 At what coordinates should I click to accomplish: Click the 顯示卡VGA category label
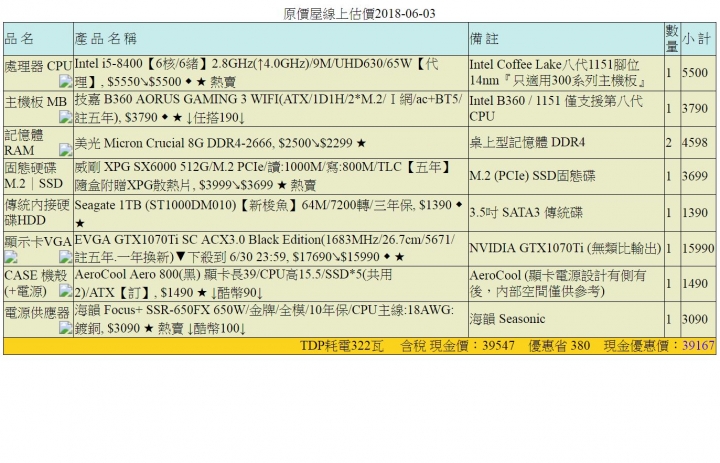(x=38, y=242)
